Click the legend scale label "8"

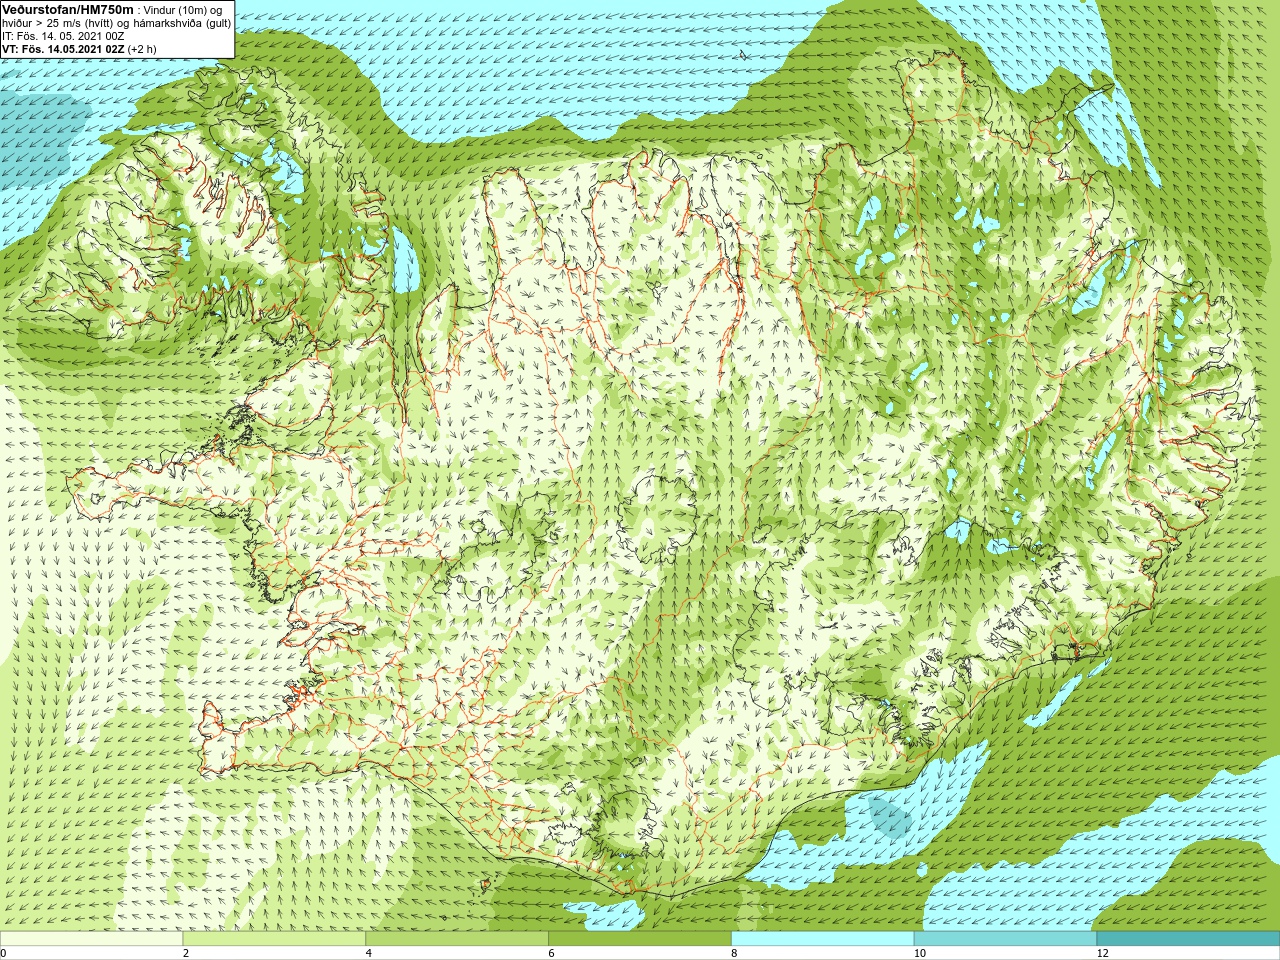click(x=734, y=953)
